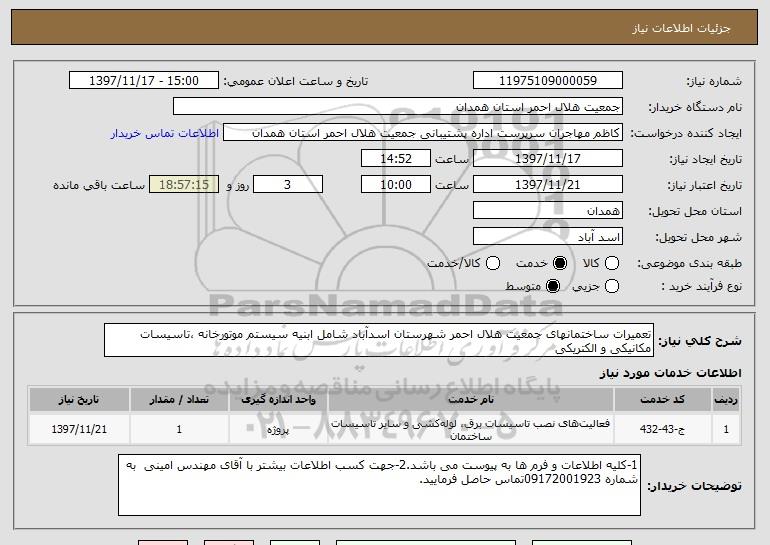Select the کالا radio button

[x=611, y=263]
